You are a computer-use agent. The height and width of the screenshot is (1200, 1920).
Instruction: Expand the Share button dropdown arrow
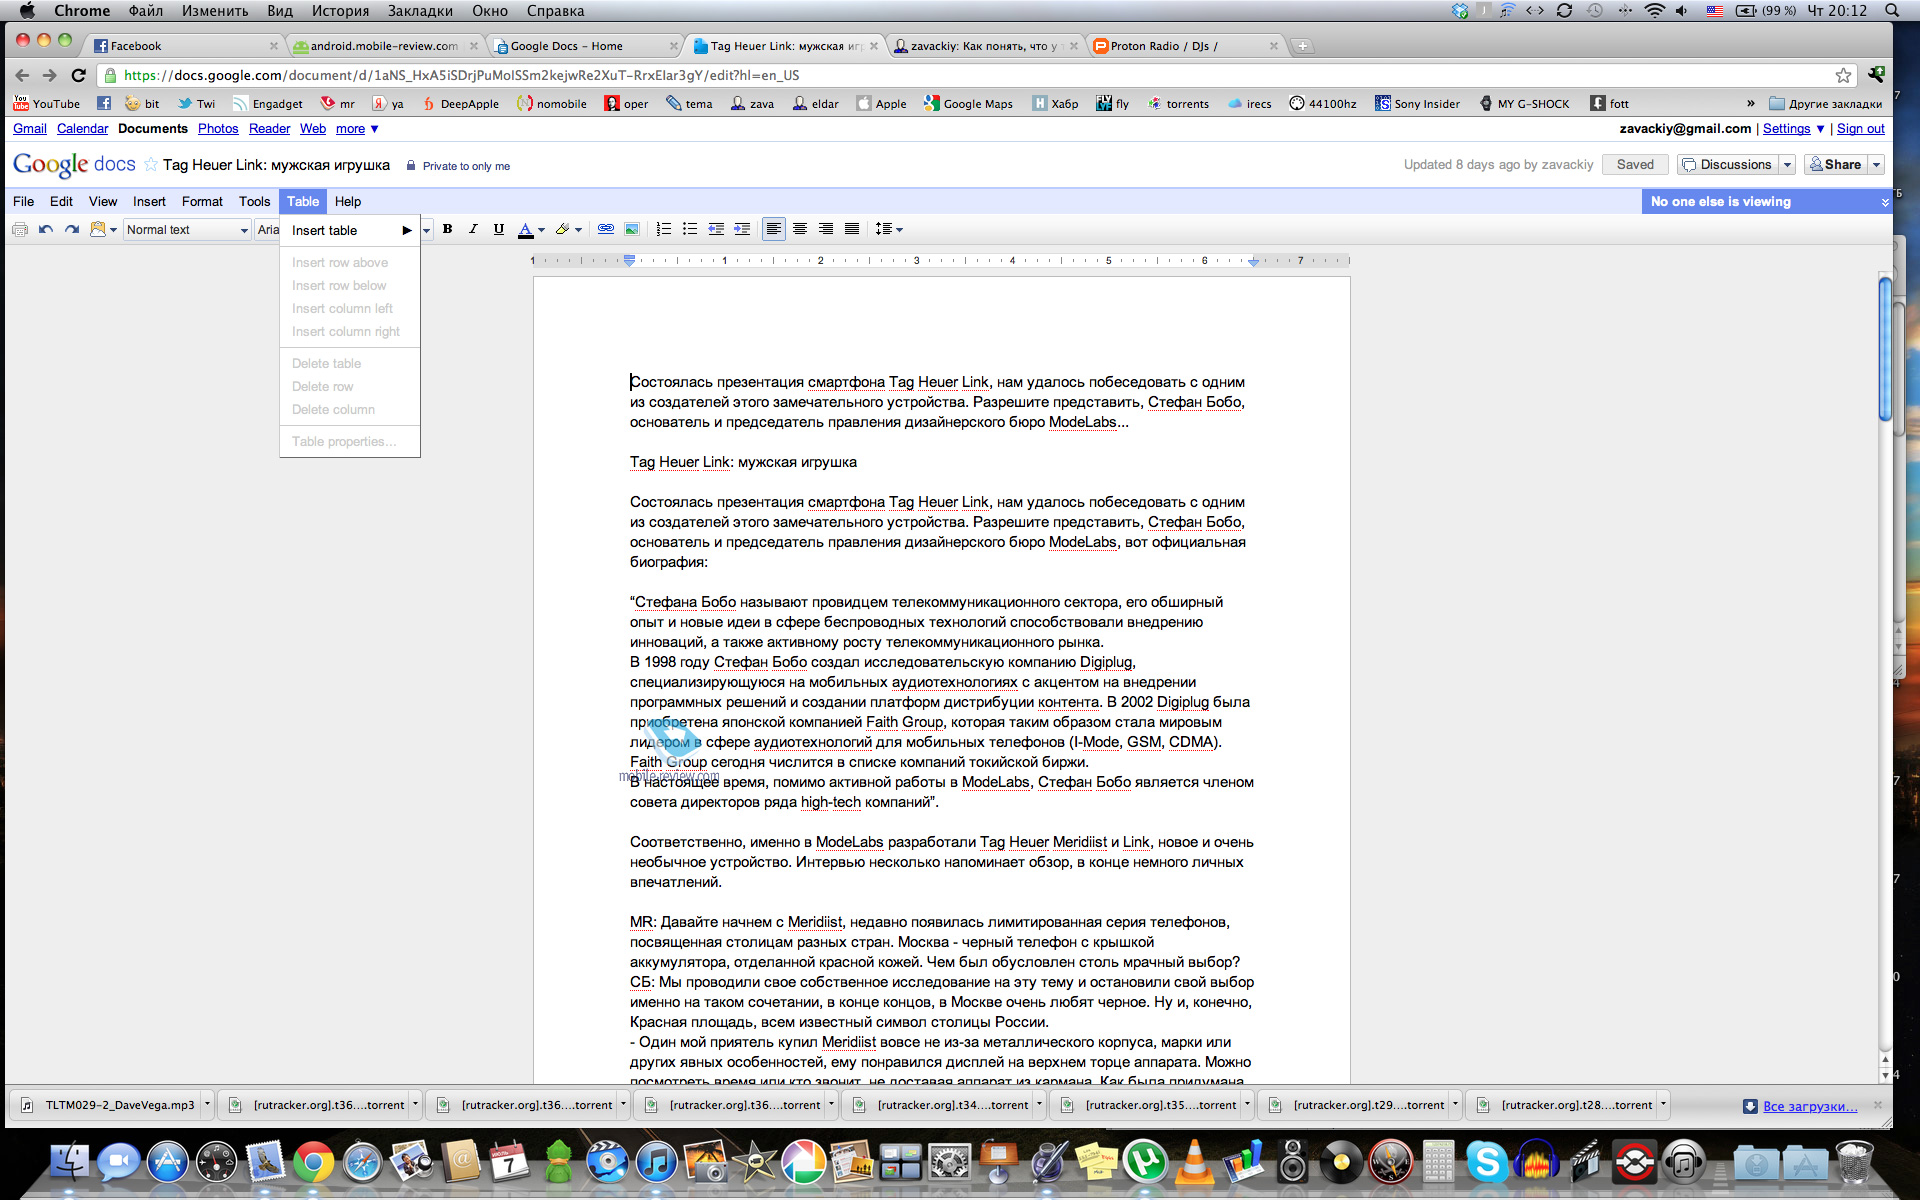(x=1877, y=165)
